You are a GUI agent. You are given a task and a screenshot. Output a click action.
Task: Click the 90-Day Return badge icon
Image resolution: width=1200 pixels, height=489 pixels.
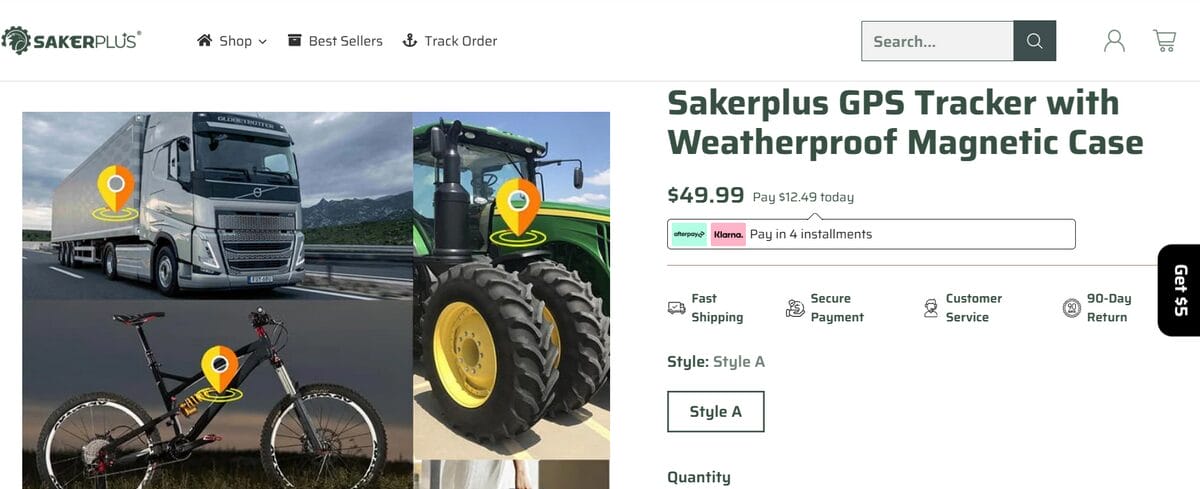click(x=1072, y=308)
